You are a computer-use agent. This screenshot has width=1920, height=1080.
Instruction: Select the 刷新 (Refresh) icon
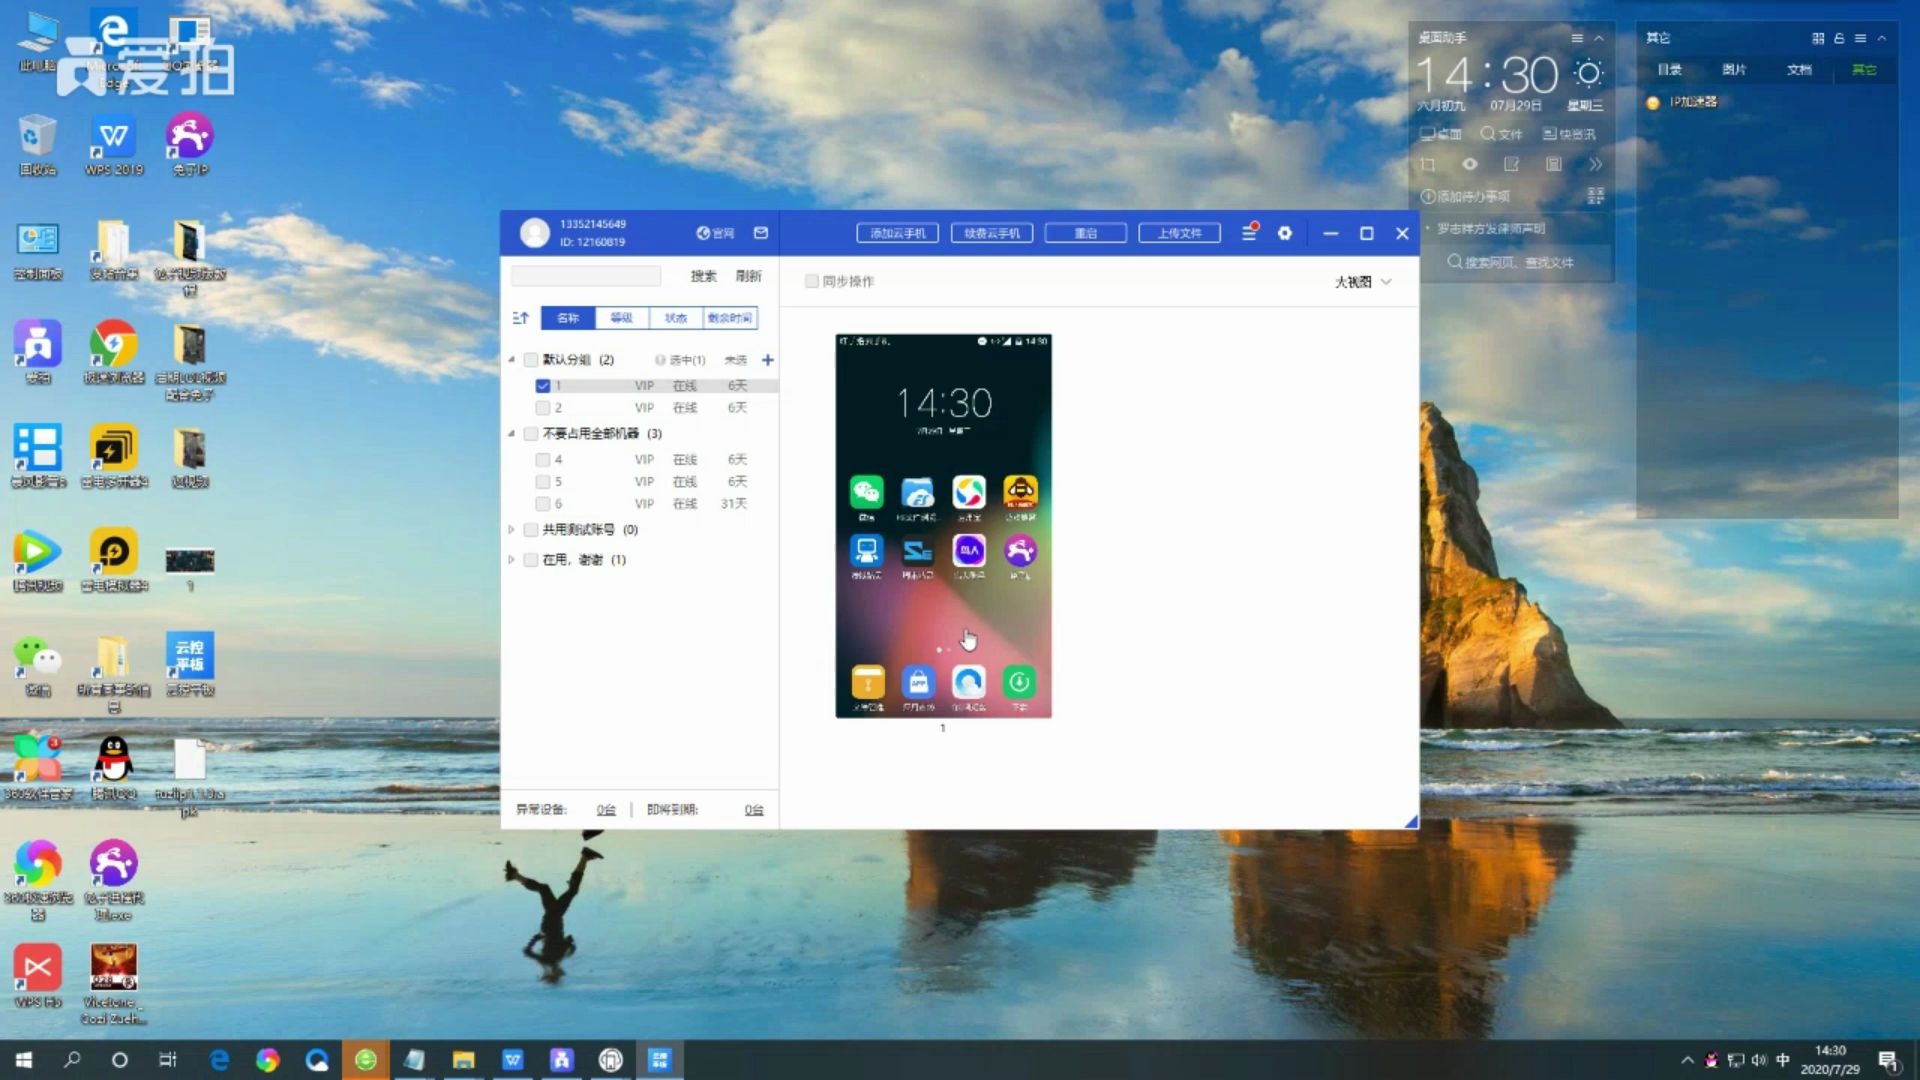tap(749, 276)
